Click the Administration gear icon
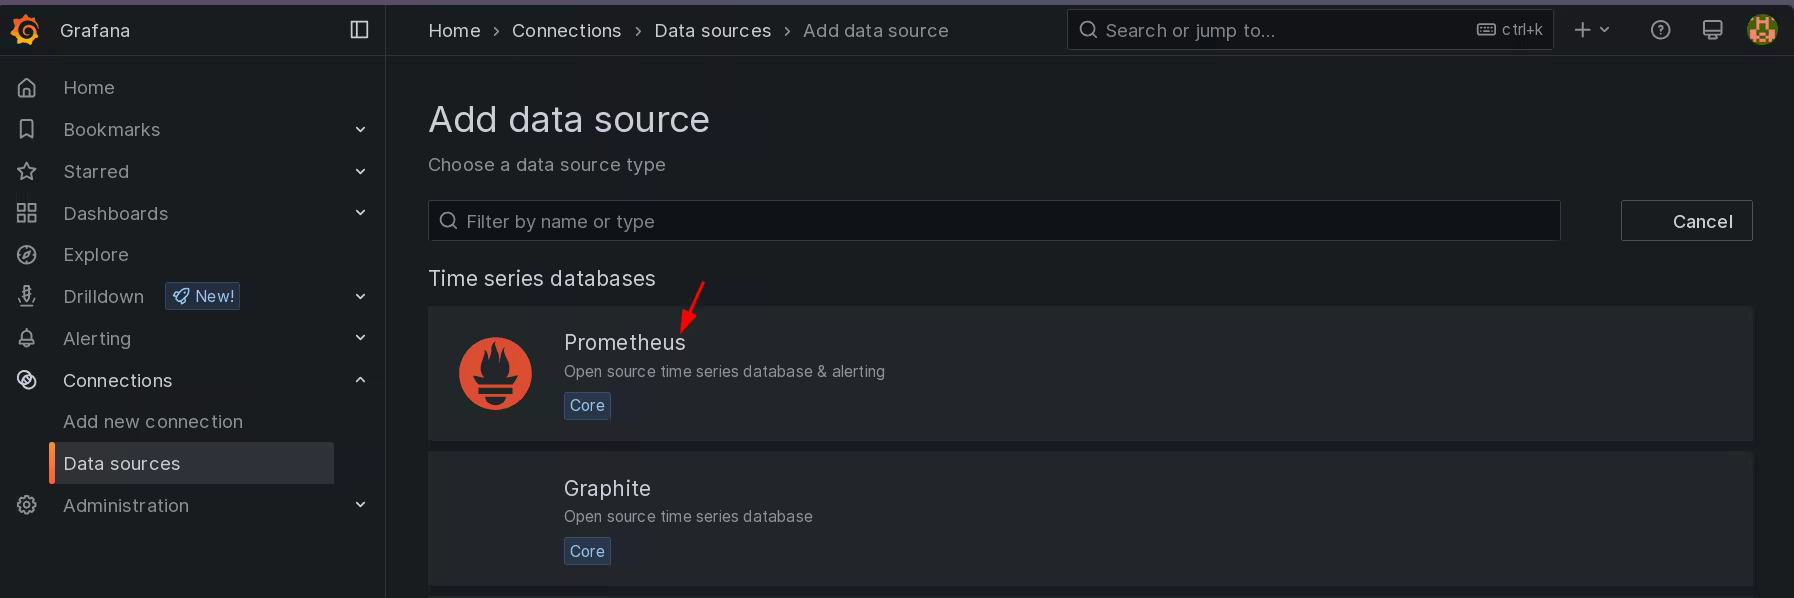The image size is (1794, 598). 27,506
